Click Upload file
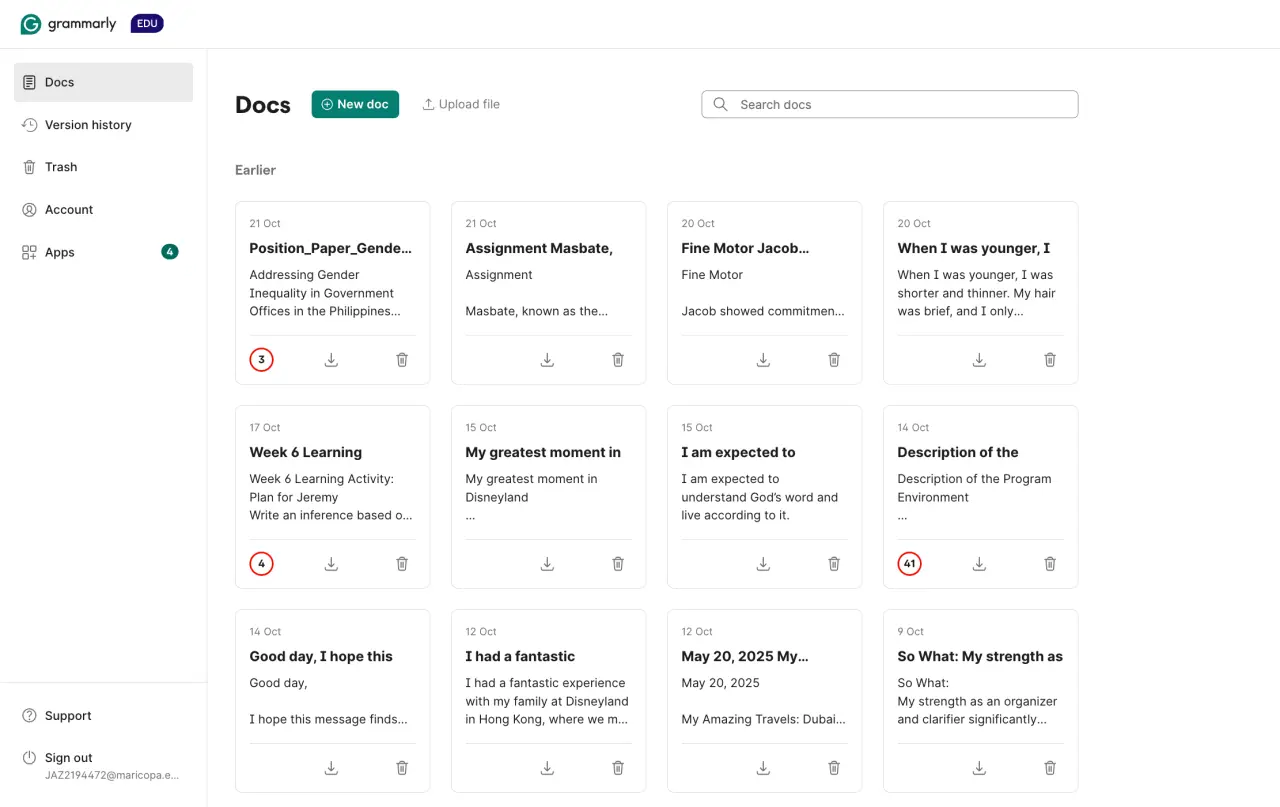 pos(461,104)
